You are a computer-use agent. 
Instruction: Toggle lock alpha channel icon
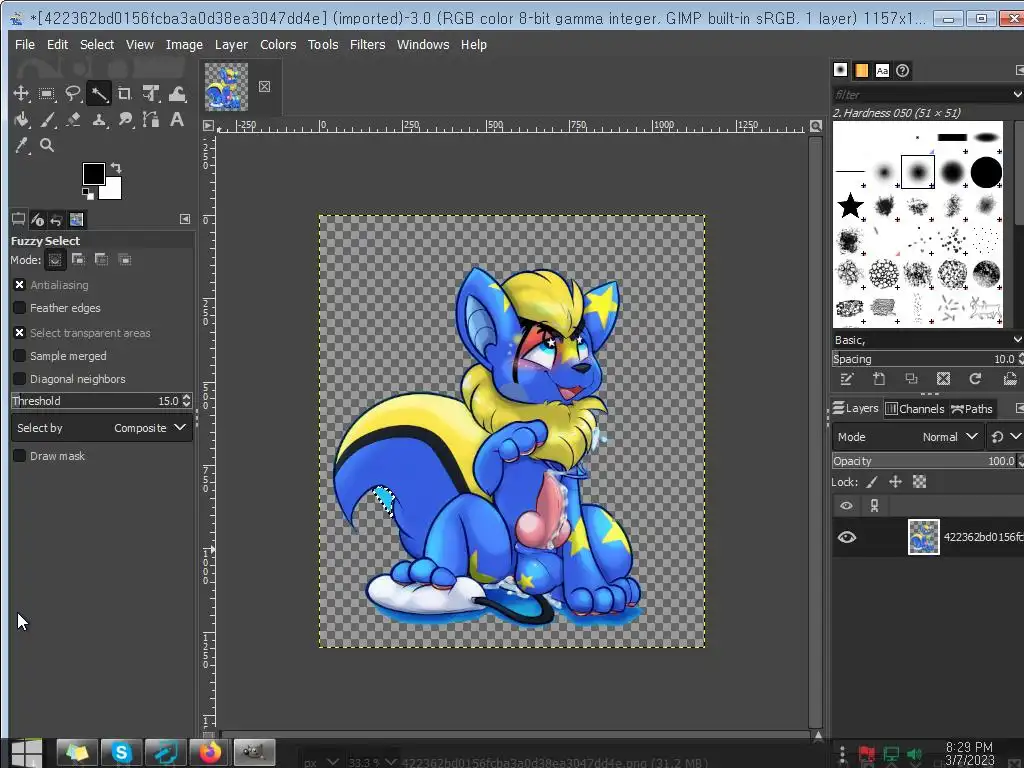click(920, 482)
